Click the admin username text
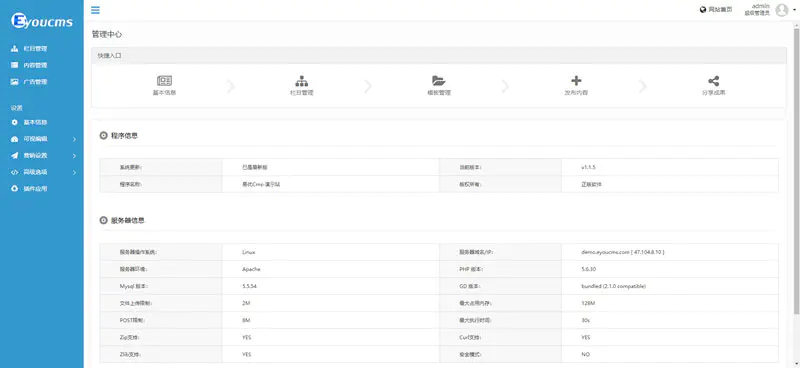The width and height of the screenshot is (800, 368). click(x=761, y=6)
